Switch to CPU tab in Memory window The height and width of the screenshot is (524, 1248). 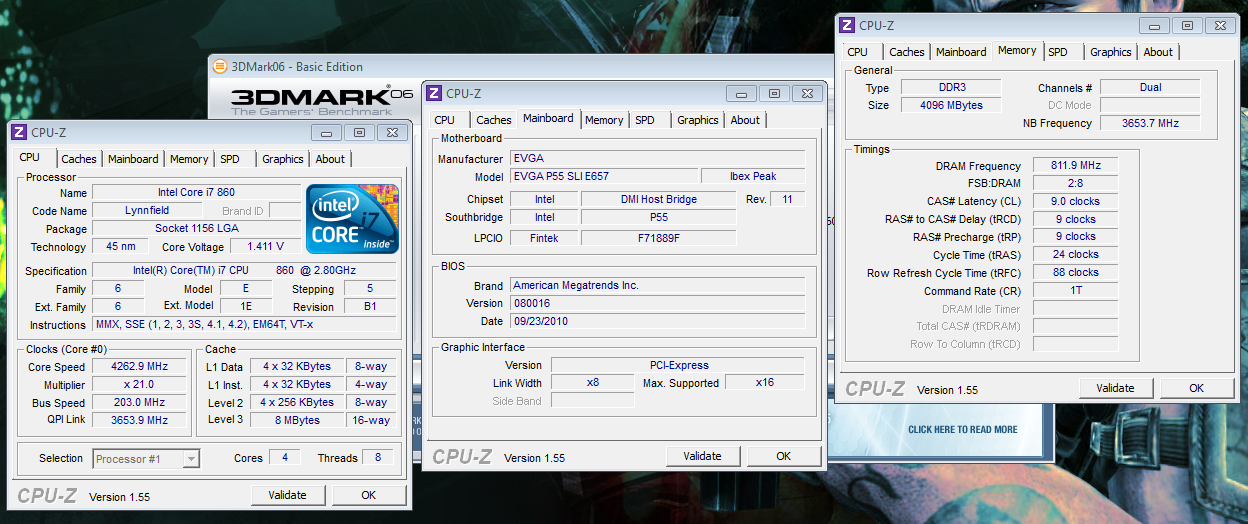857,52
